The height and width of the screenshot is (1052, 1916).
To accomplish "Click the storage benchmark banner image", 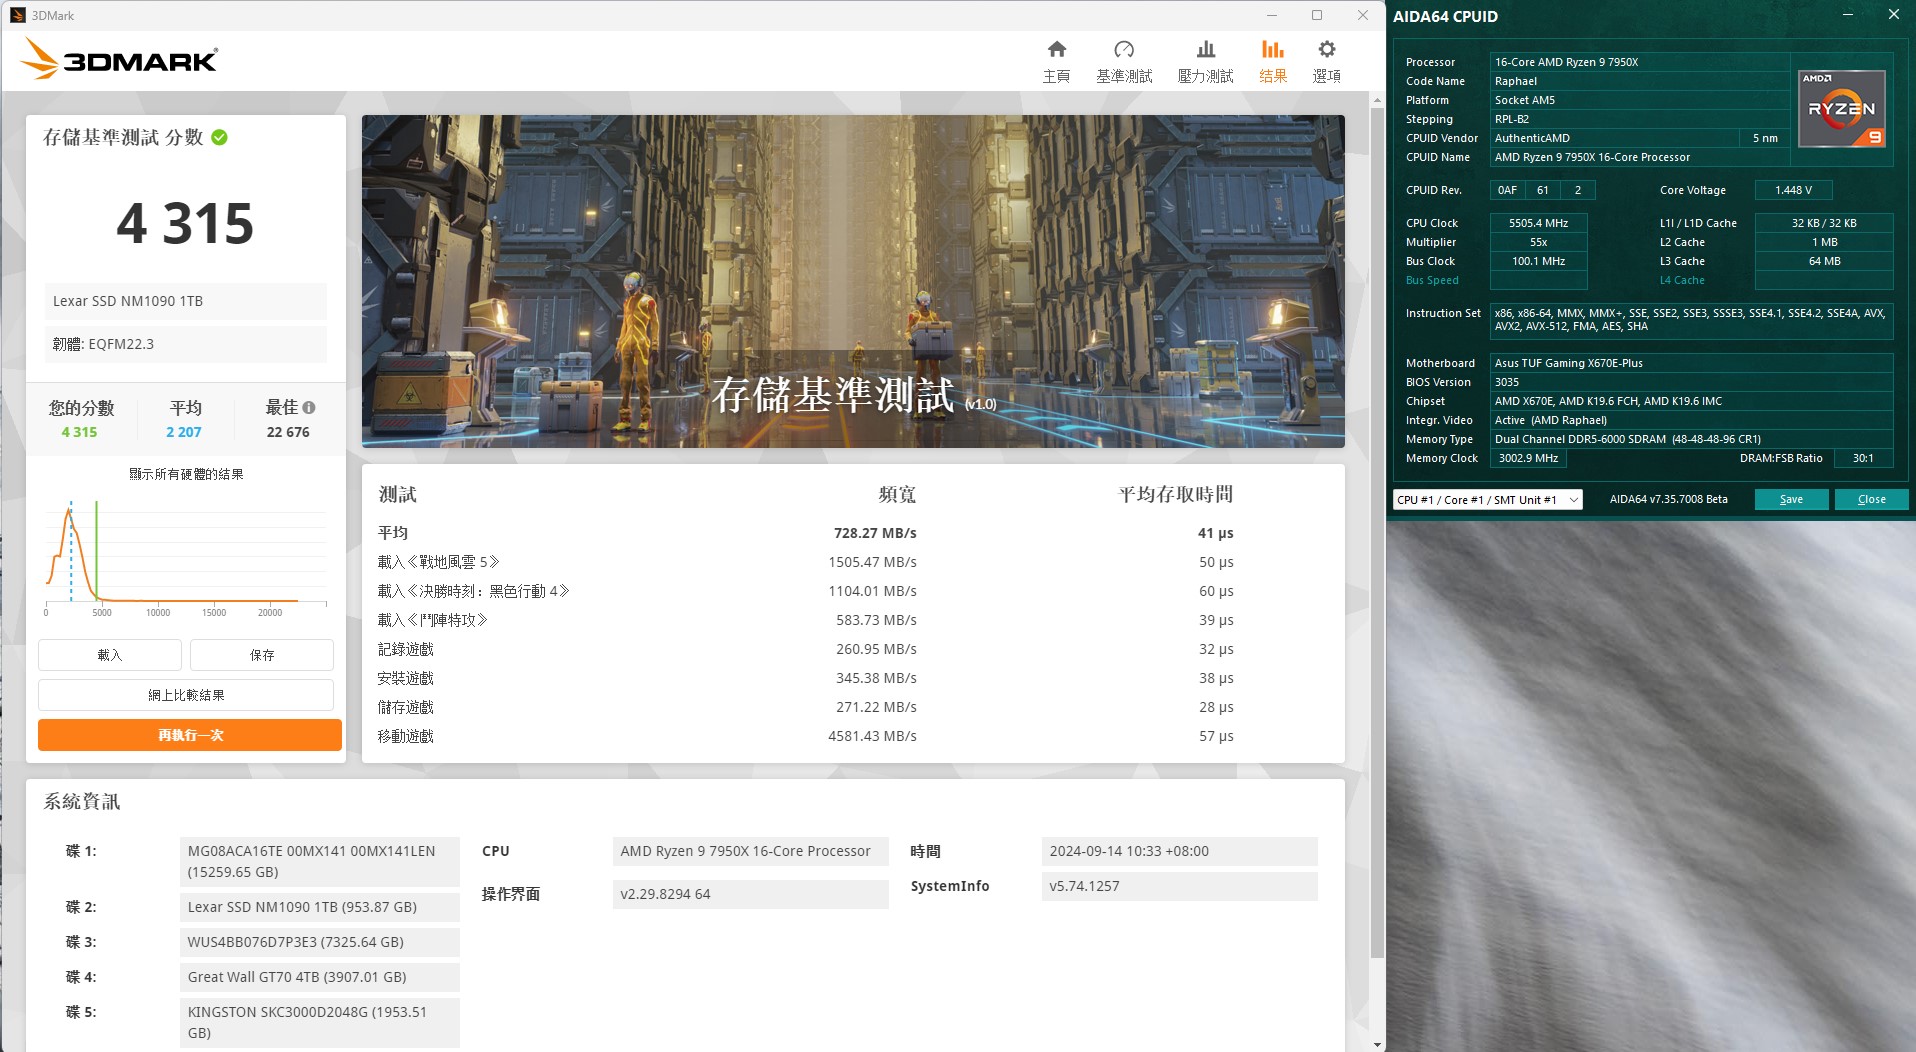I will point(853,281).
